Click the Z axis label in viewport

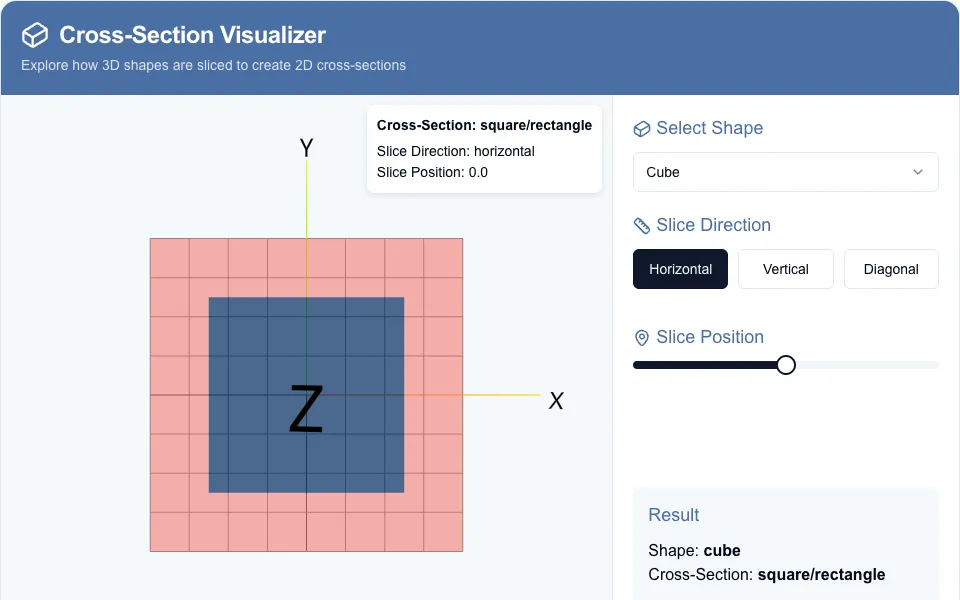click(306, 409)
